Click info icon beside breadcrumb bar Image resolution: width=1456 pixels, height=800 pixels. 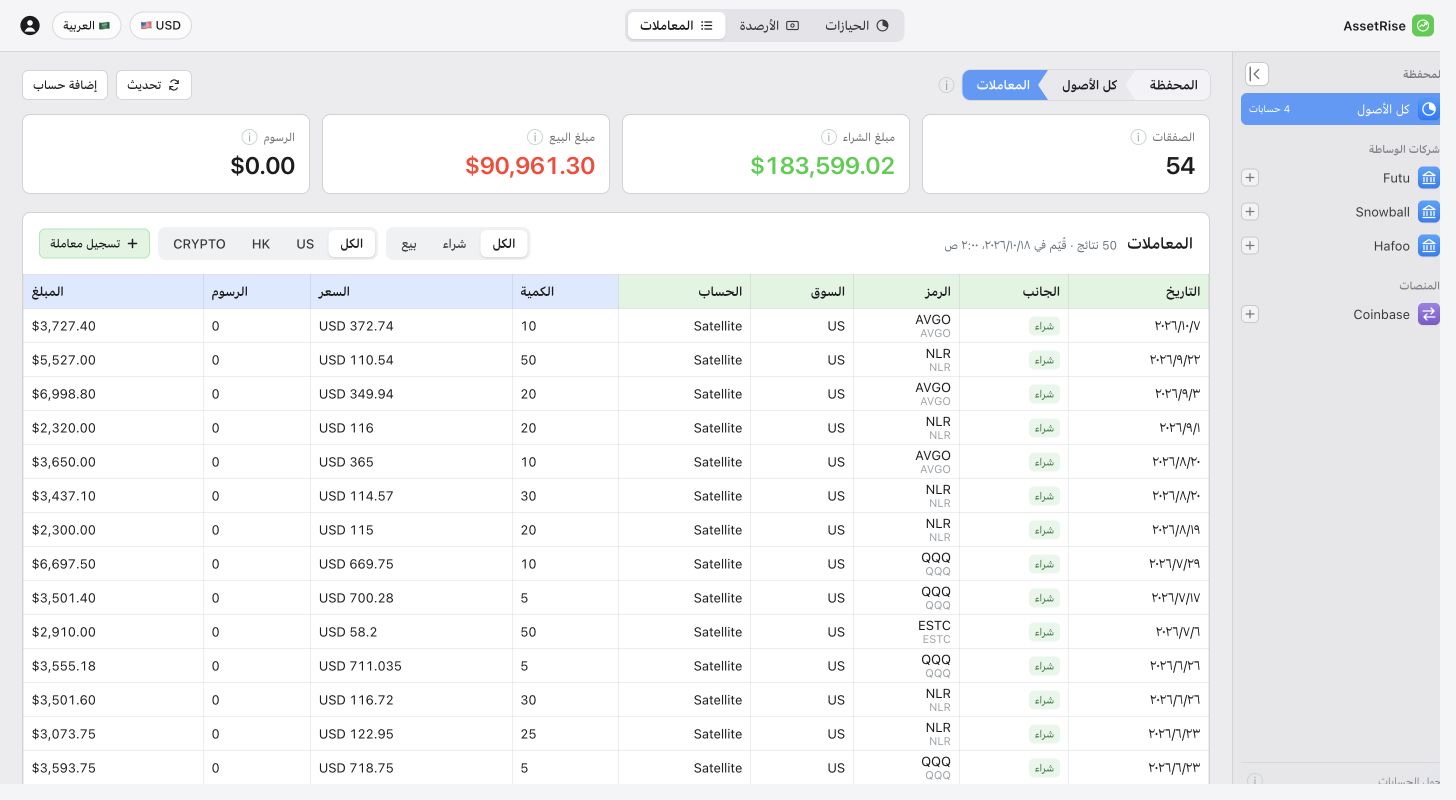click(x=946, y=85)
